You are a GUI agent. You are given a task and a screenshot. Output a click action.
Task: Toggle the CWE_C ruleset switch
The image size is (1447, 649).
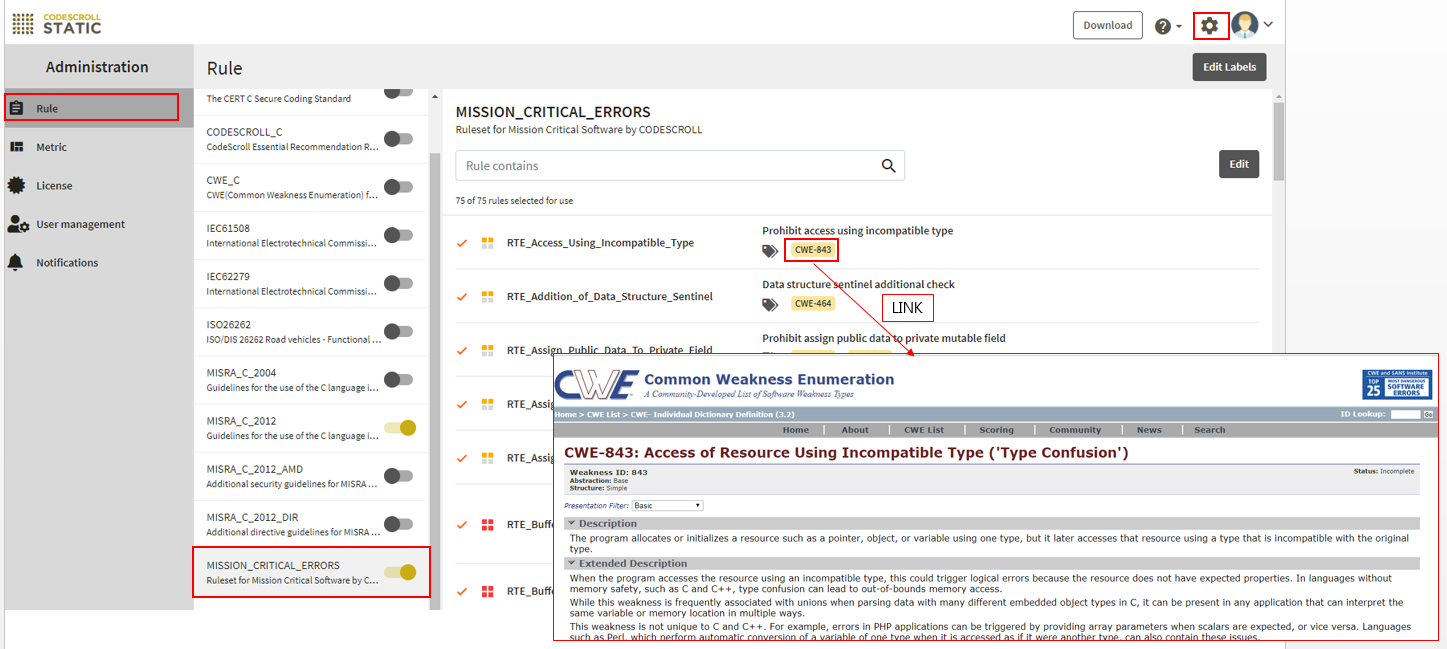point(399,187)
